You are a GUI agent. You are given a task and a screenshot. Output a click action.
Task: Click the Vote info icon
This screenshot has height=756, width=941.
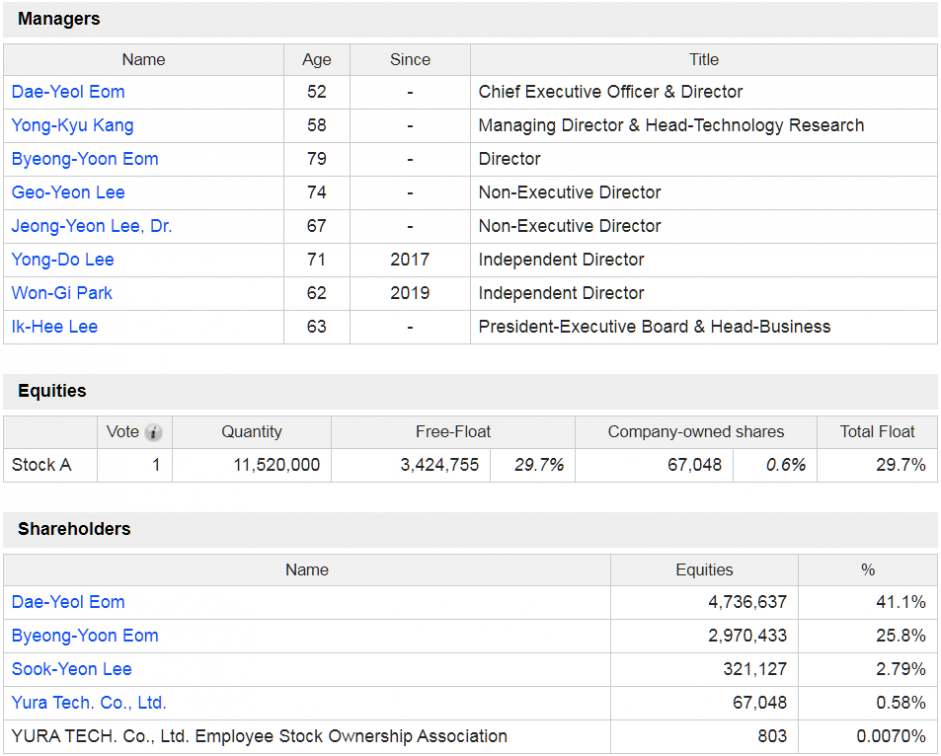pos(154,432)
